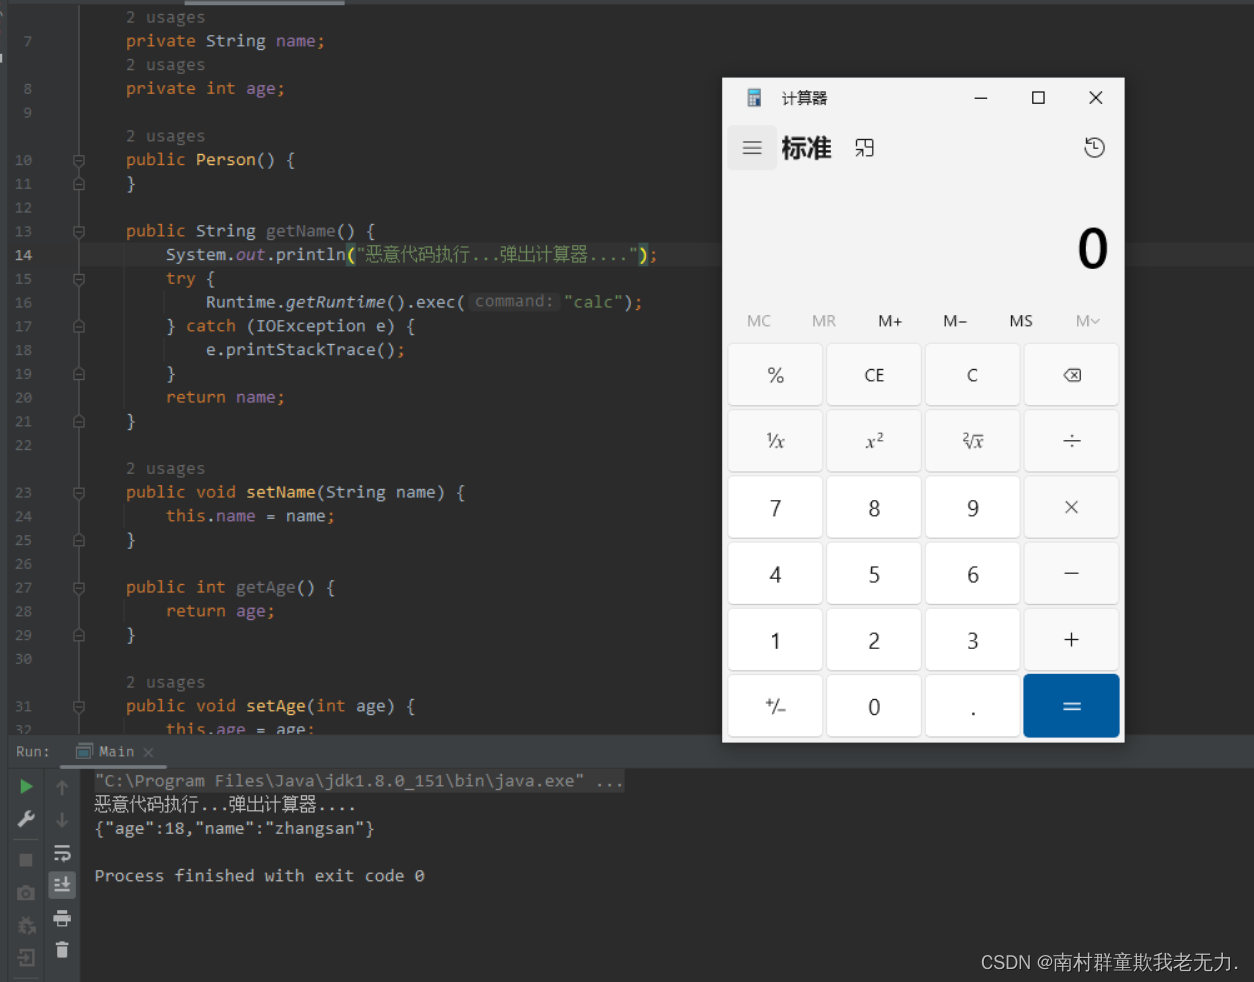
Task: Collapse setAge method fold at line 31
Action: coord(79,706)
